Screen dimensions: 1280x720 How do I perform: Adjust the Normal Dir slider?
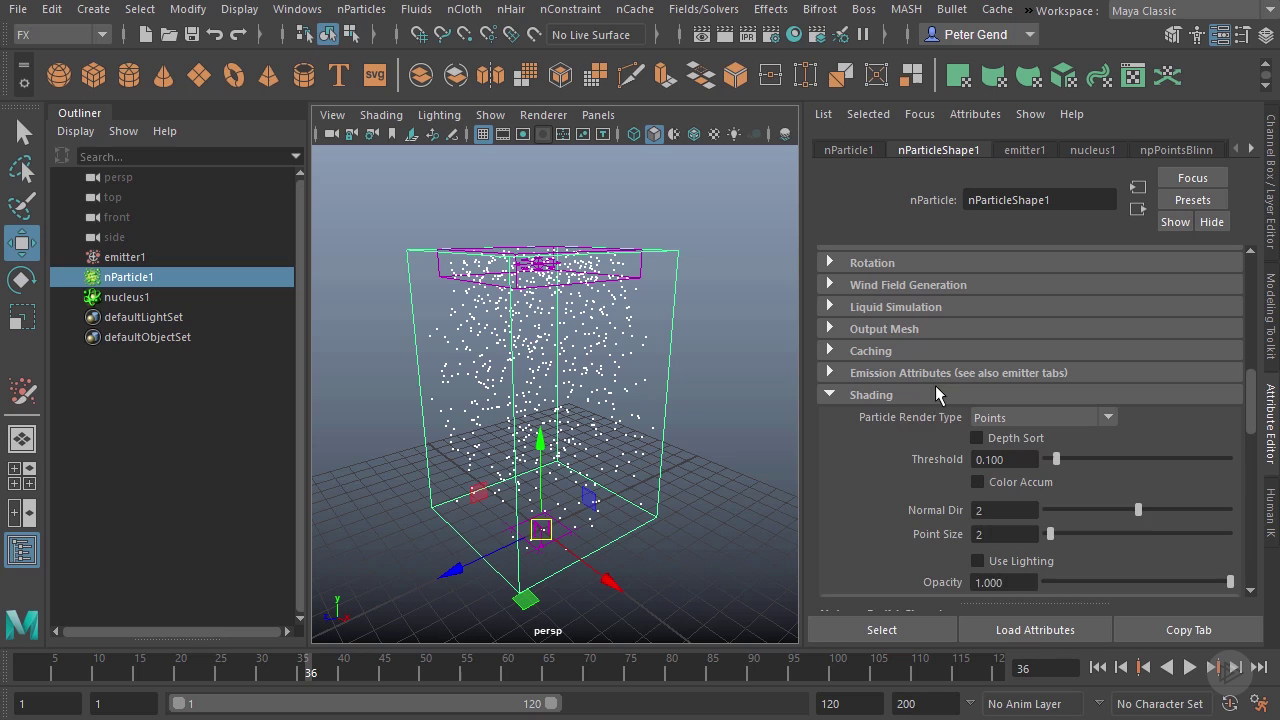(1137, 510)
